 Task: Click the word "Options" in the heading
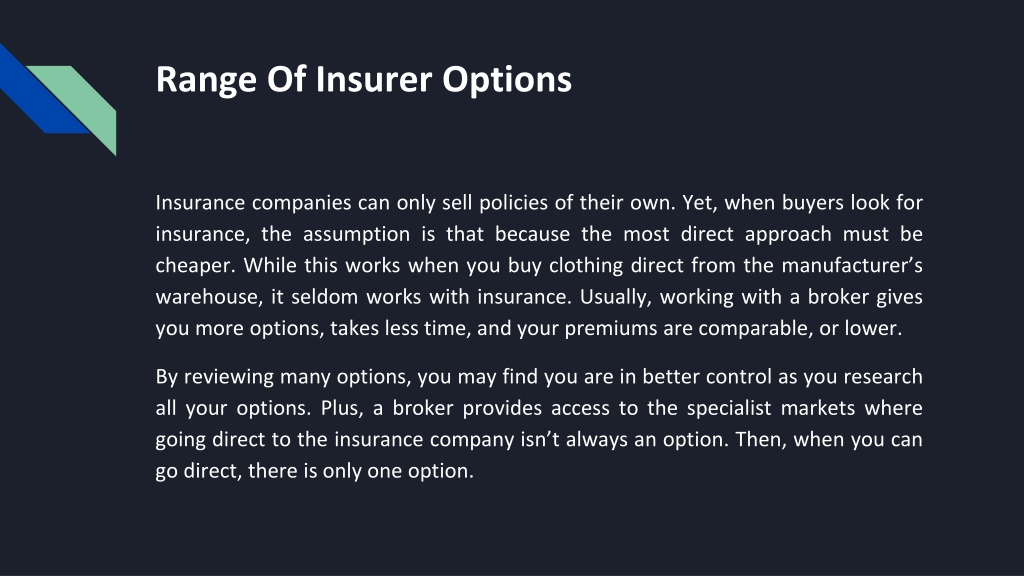pyautogui.click(x=507, y=80)
